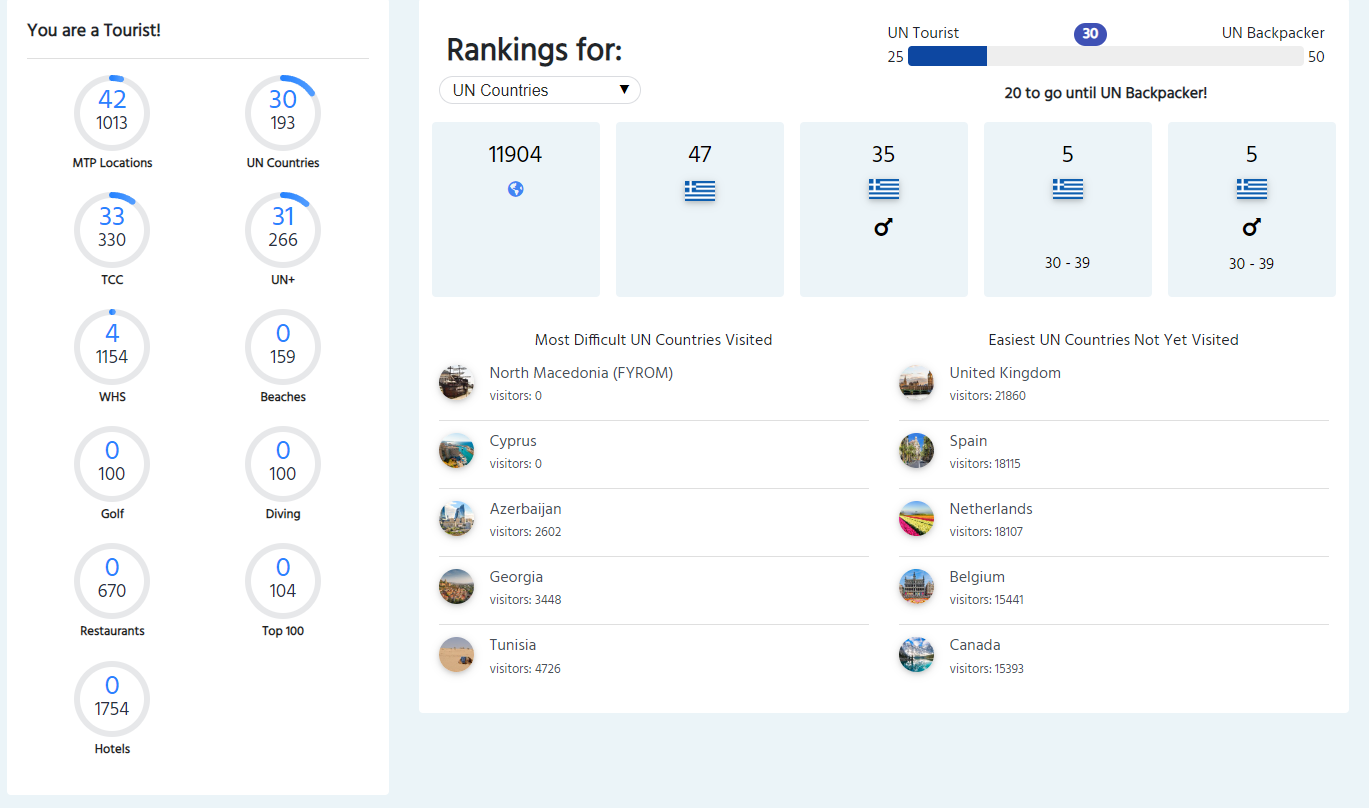1369x808 pixels.
Task: Open the United Kingdom country link
Action: 1004,373
